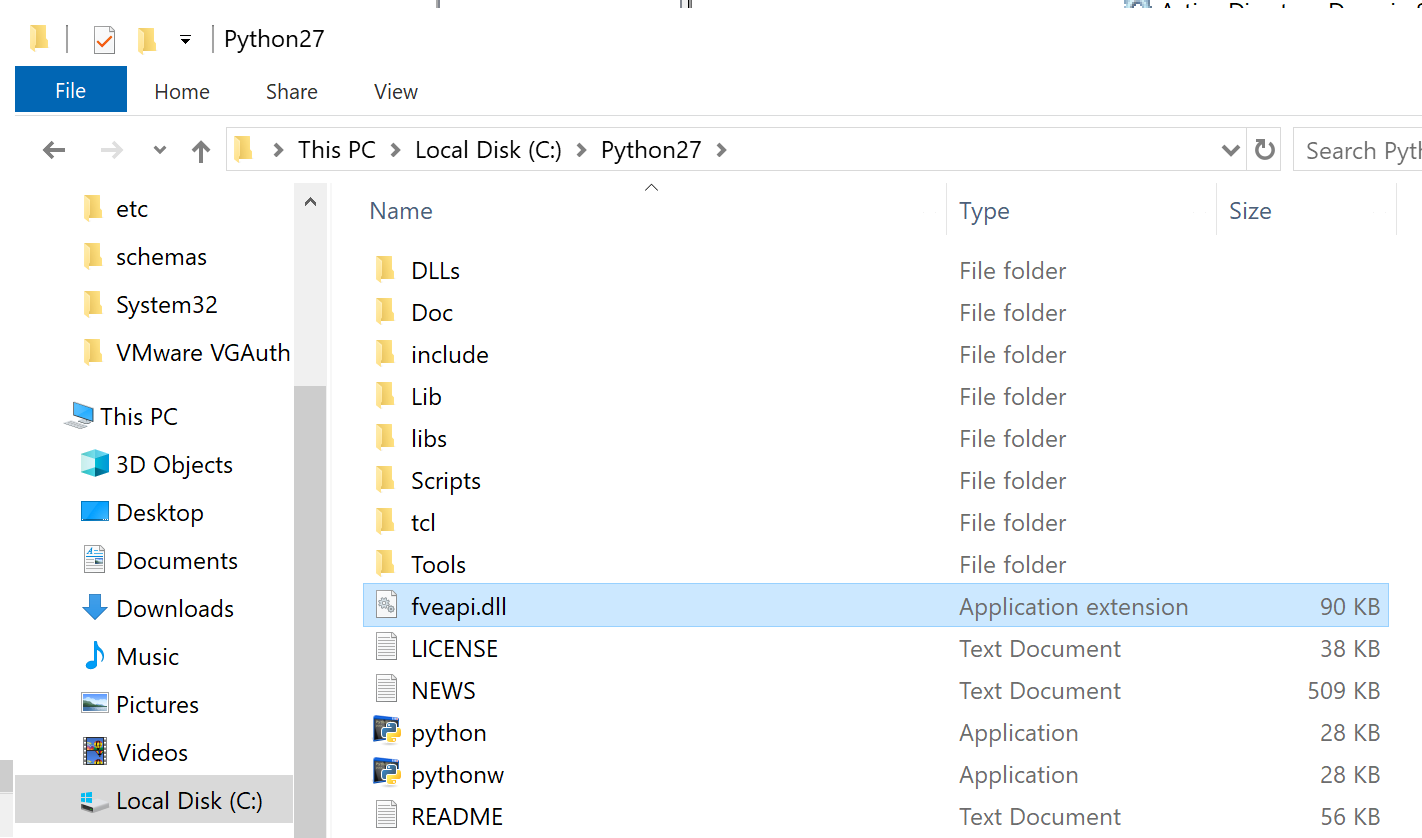The width and height of the screenshot is (1422, 838).
Task: Open the File menu tab
Action: tap(70, 90)
